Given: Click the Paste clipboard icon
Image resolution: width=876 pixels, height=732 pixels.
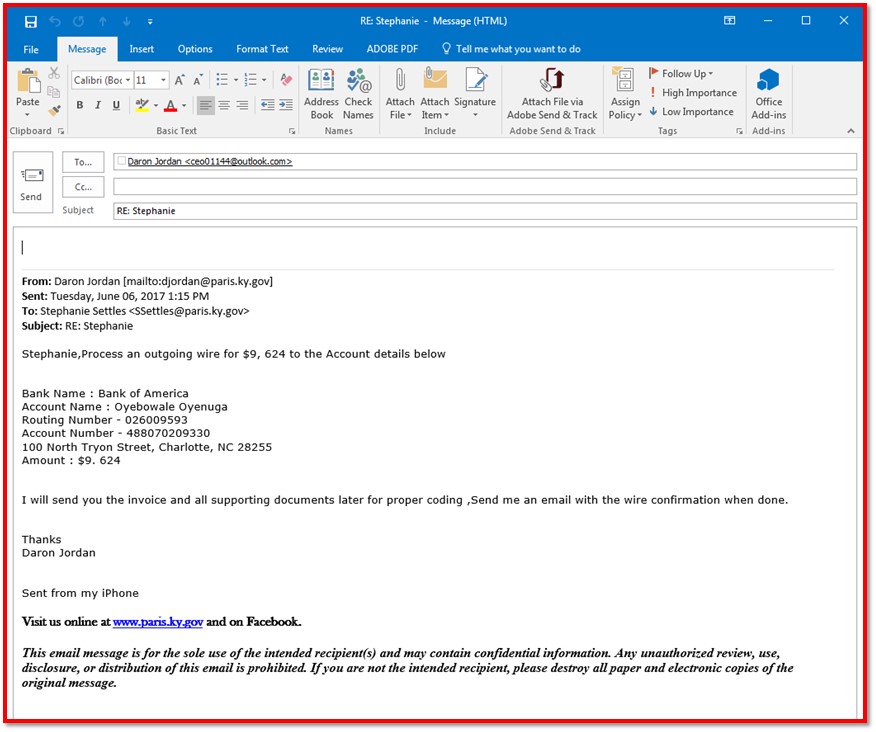Looking at the screenshot, I should click(x=28, y=82).
